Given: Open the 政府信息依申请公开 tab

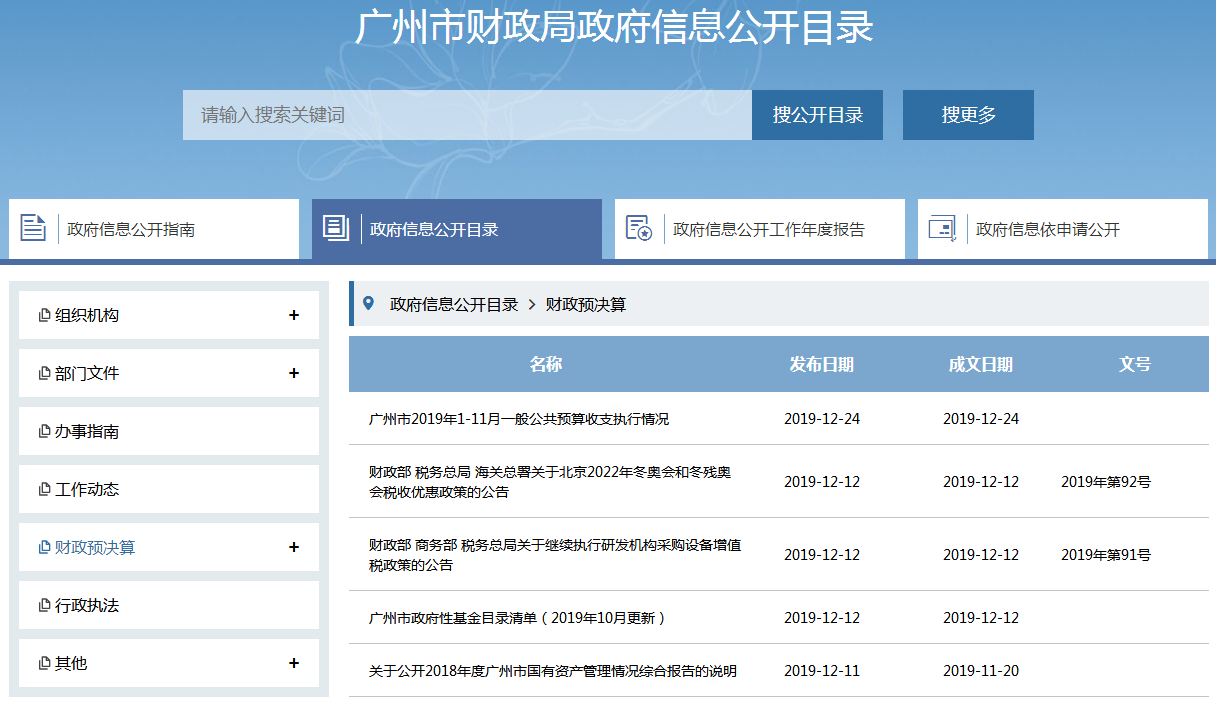Looking at the screenshot, I should (x=1047, y=229).
